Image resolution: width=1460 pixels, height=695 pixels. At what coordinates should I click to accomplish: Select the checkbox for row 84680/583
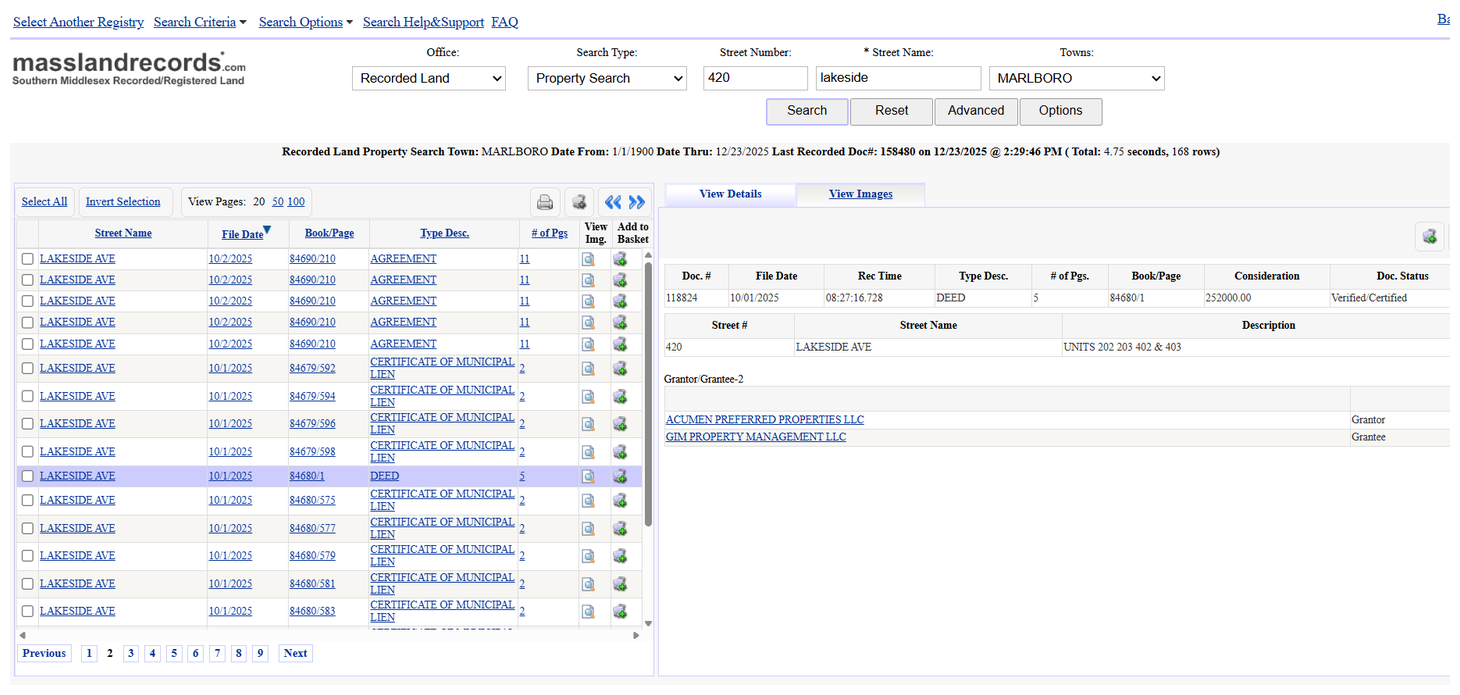pyautogui.click(x=28, y=611)
